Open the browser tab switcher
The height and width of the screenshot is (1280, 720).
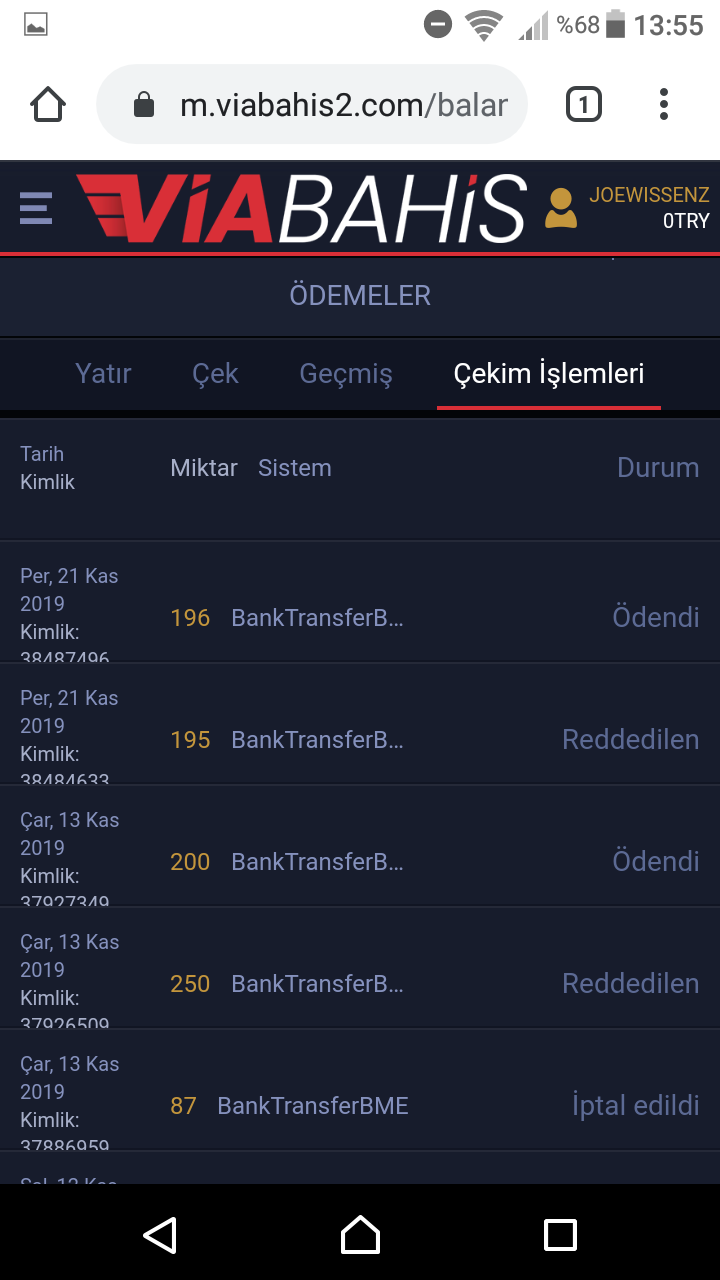[584, 105]
